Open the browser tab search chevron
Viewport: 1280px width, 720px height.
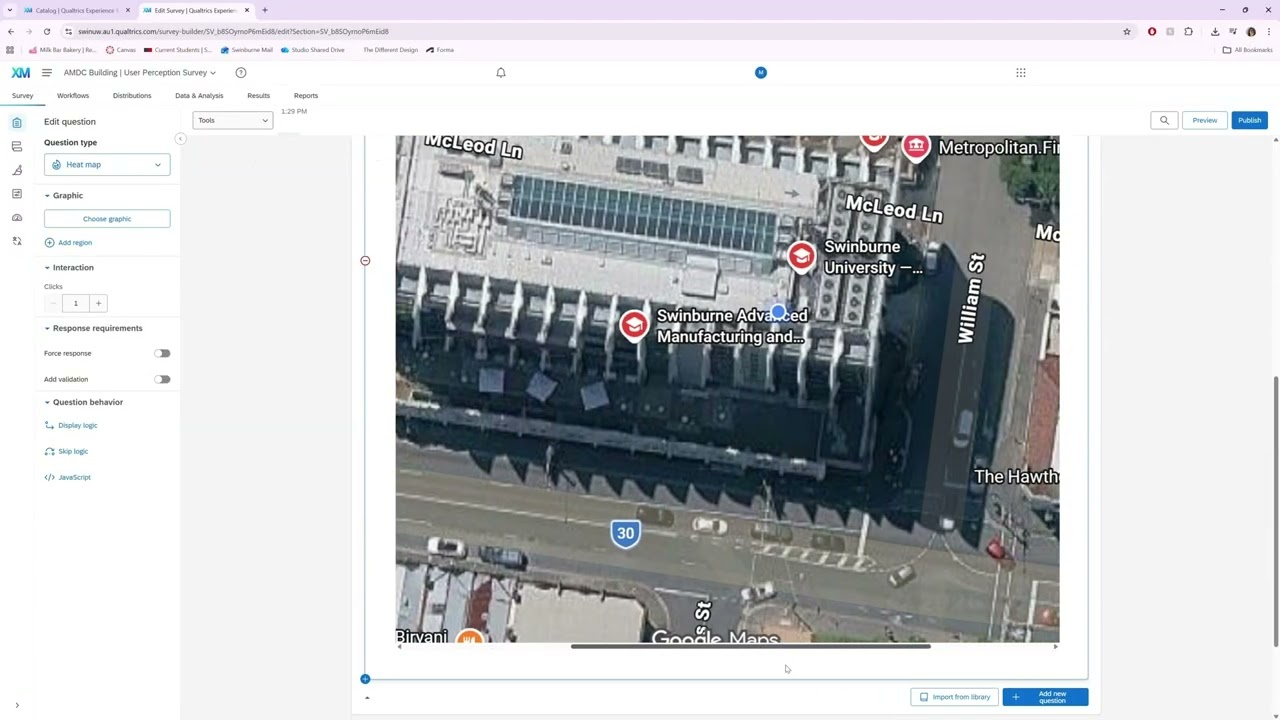pos(10,10)
